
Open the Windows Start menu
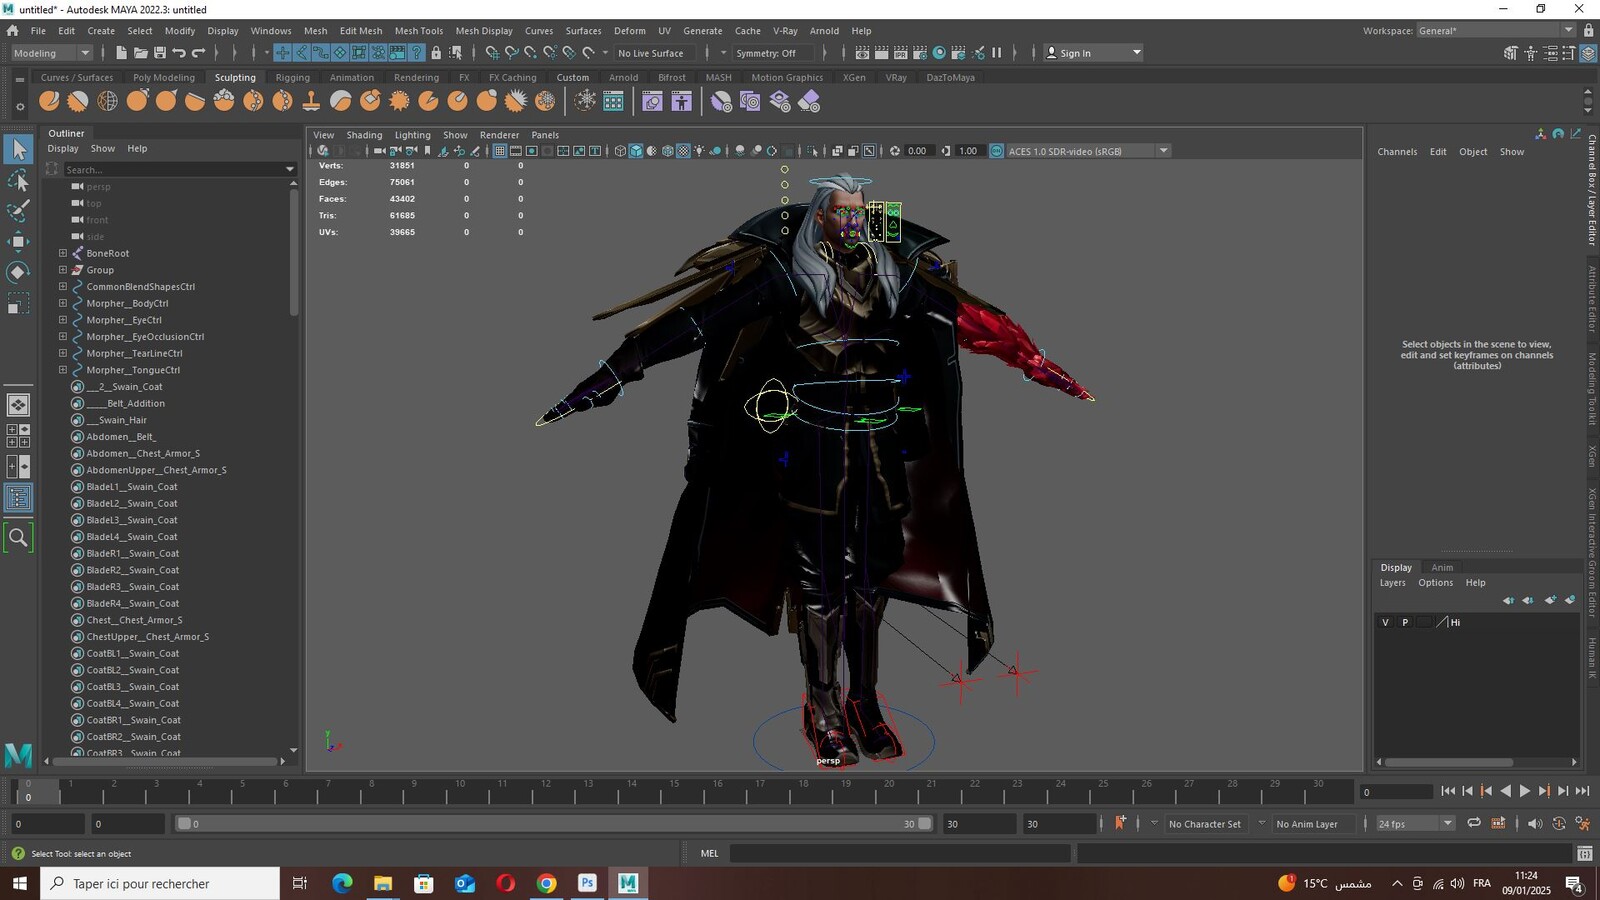pyautogui.click(x=20, y=883)
